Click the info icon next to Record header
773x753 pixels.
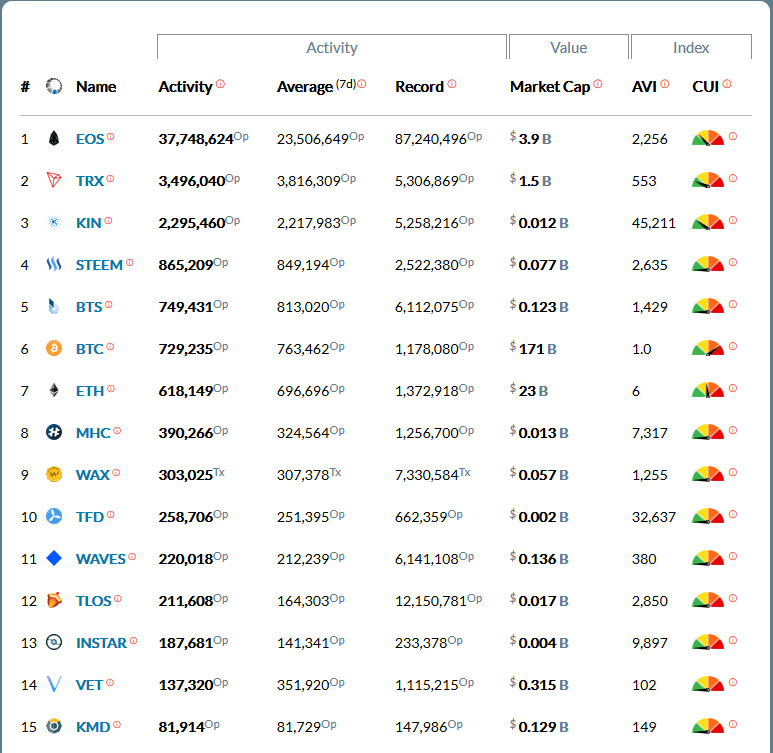point(452,84)
